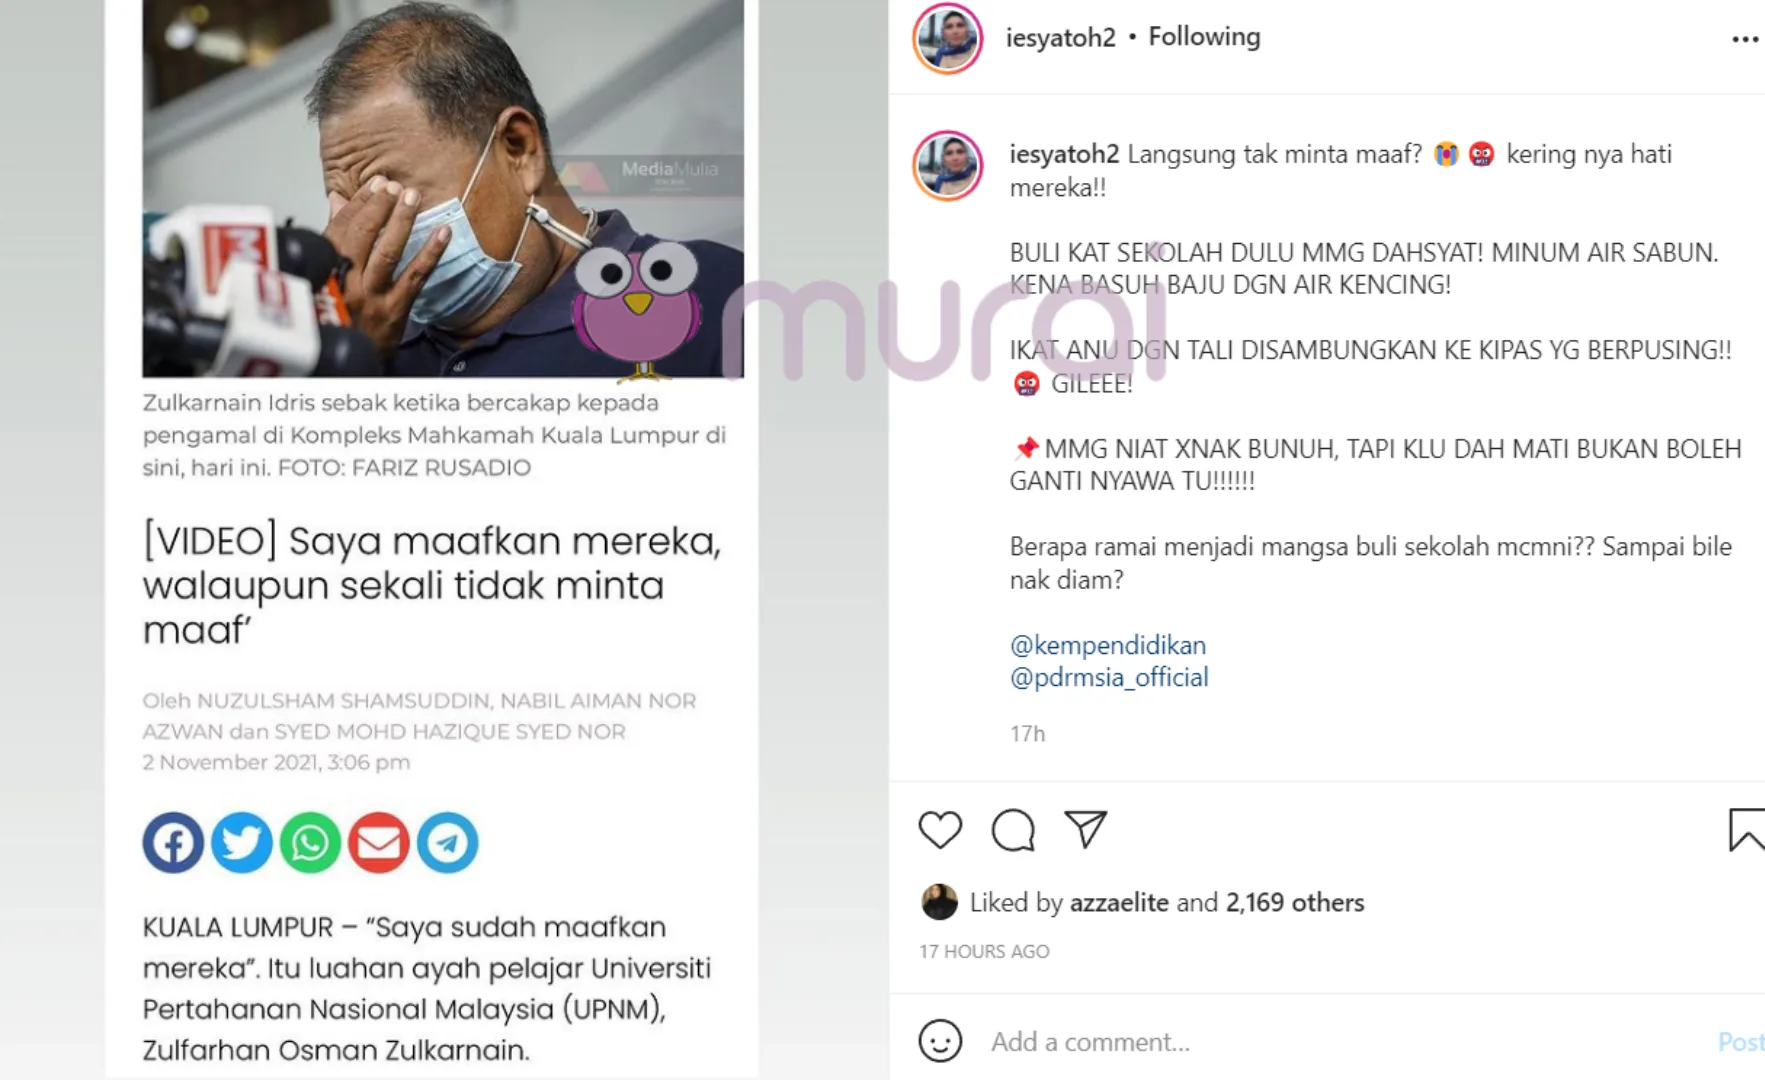1765x1080 pixels.
Task: Share article via WhatsApp icon
Action: [310, 842]
